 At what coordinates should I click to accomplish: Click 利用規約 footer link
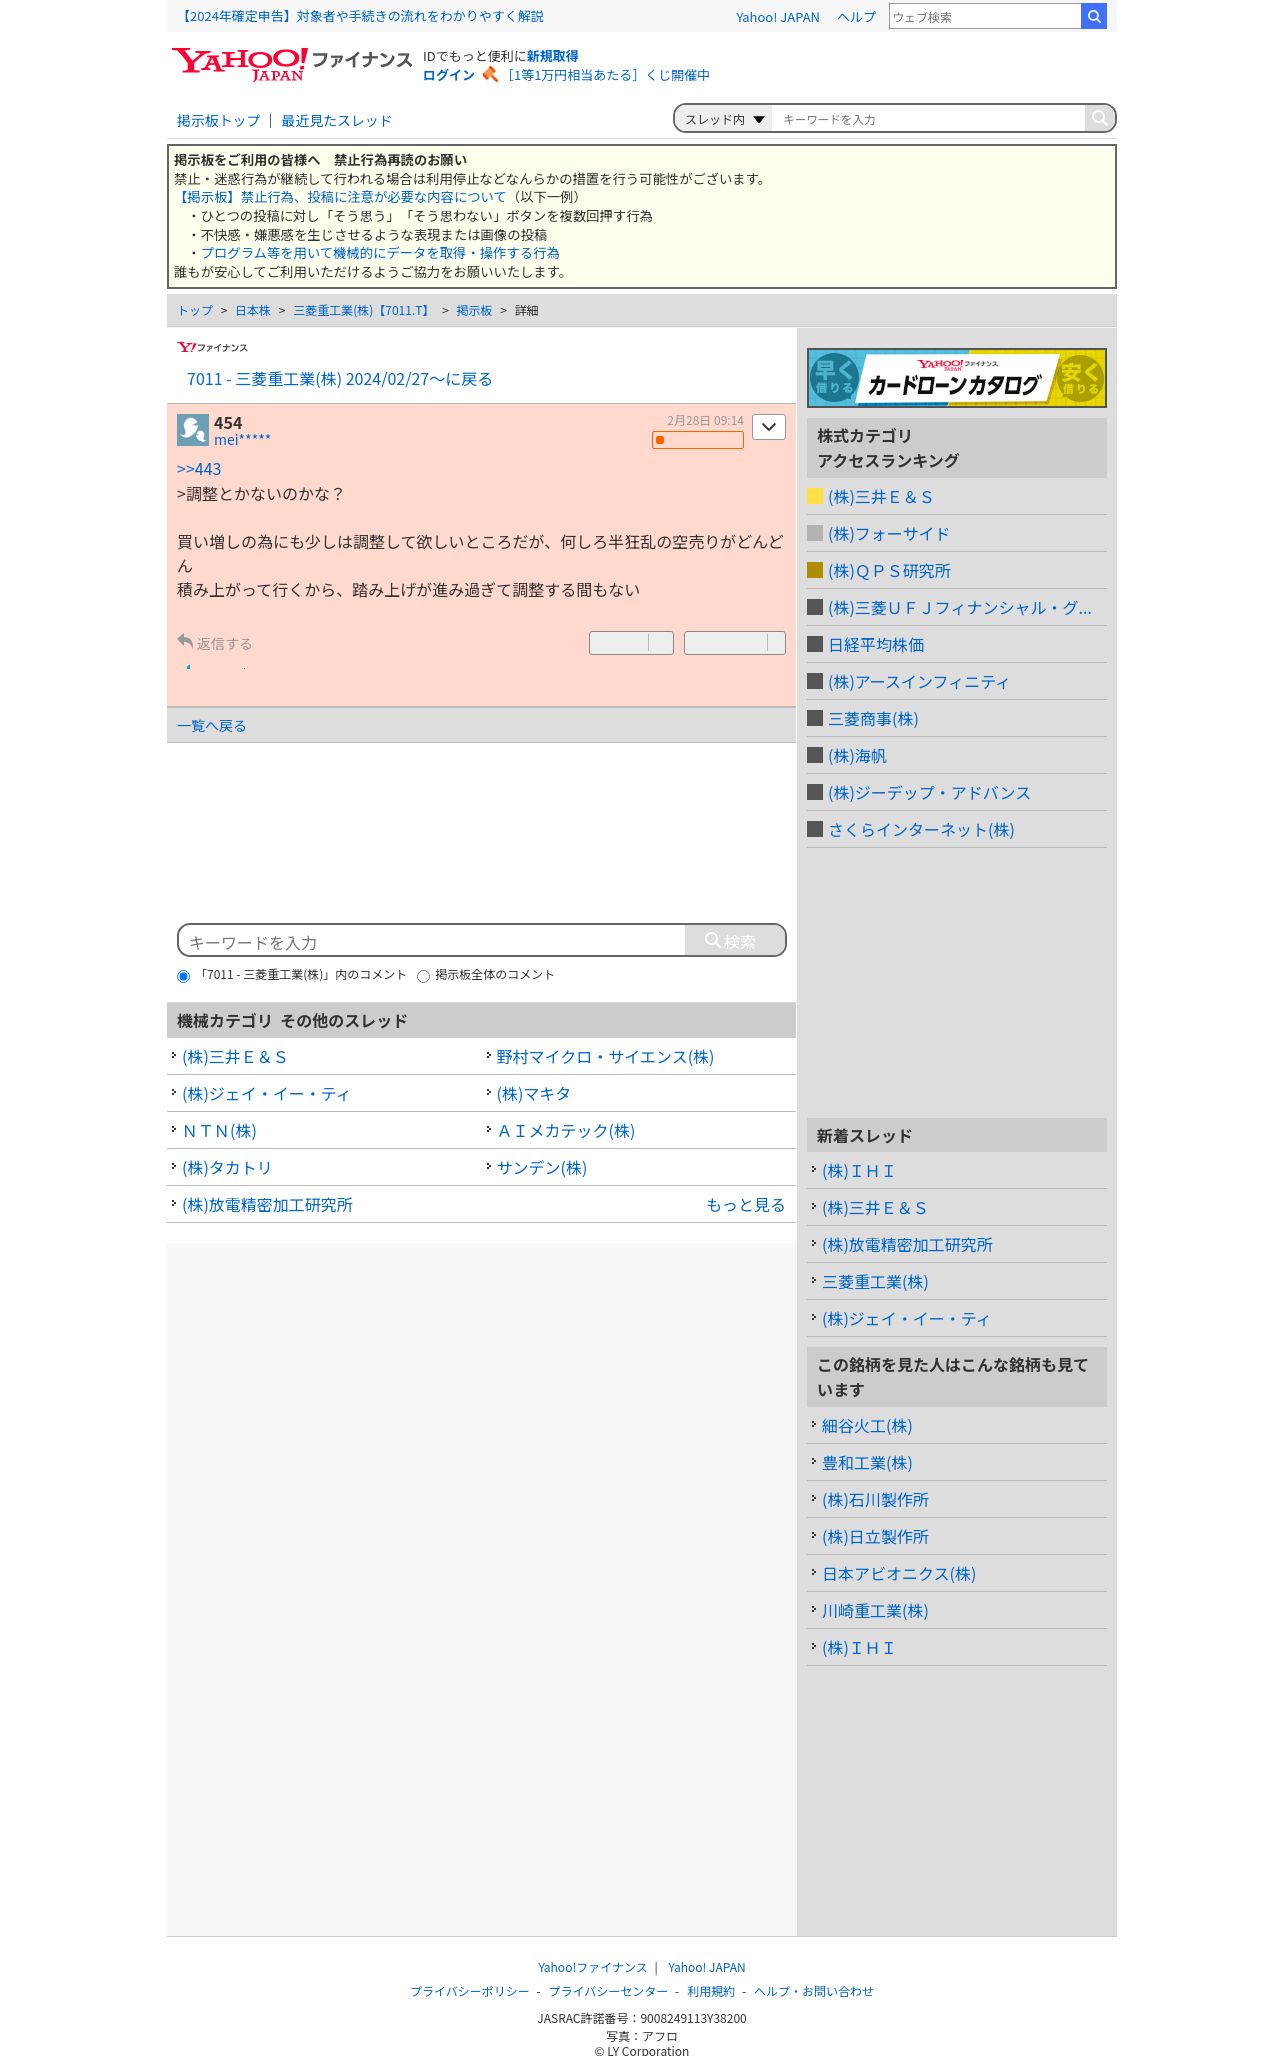point(710,1991)
